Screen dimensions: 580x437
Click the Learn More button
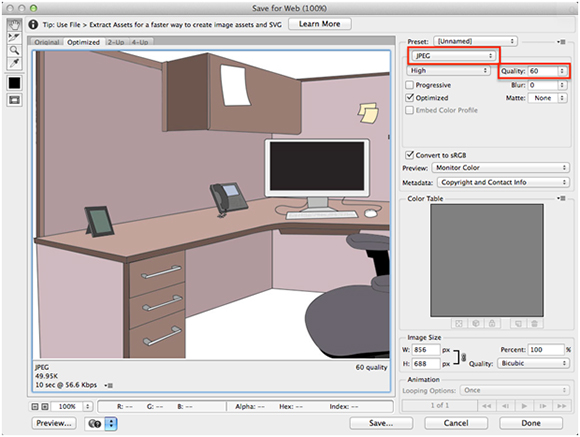320,24
